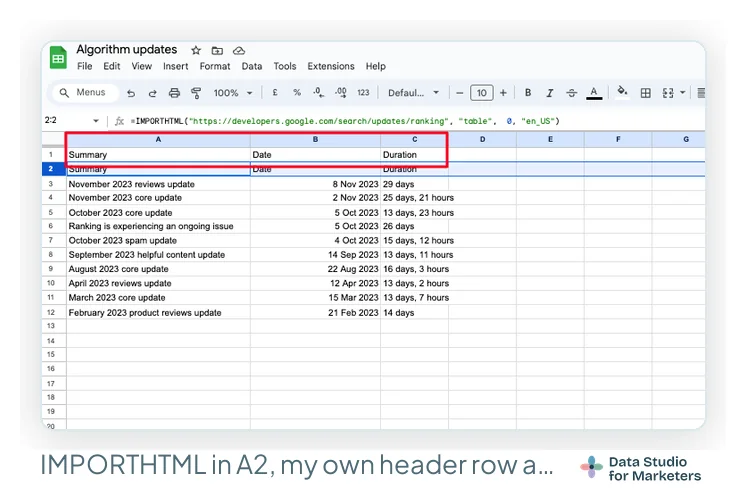Increase font size with plus button

click(x=503, y=93)
